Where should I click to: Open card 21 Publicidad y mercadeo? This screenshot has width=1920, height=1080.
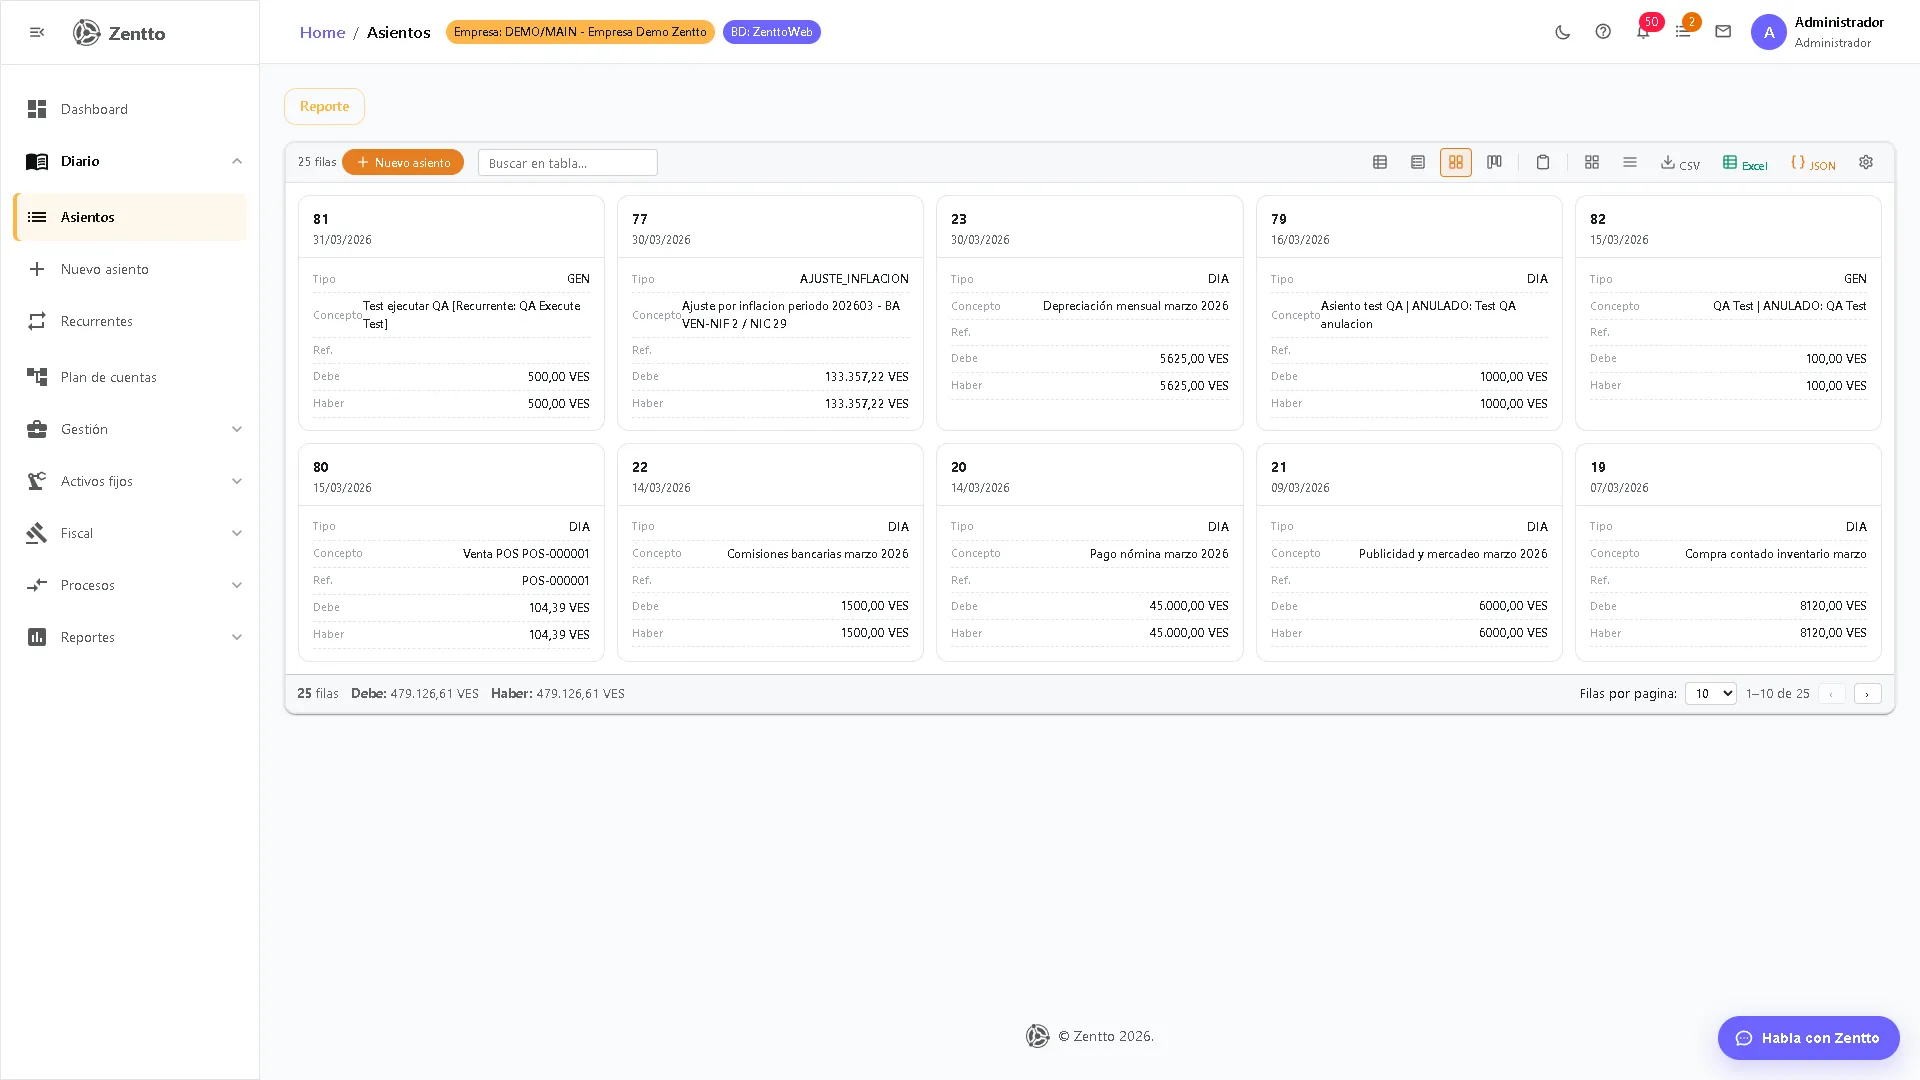[1409, 552]
